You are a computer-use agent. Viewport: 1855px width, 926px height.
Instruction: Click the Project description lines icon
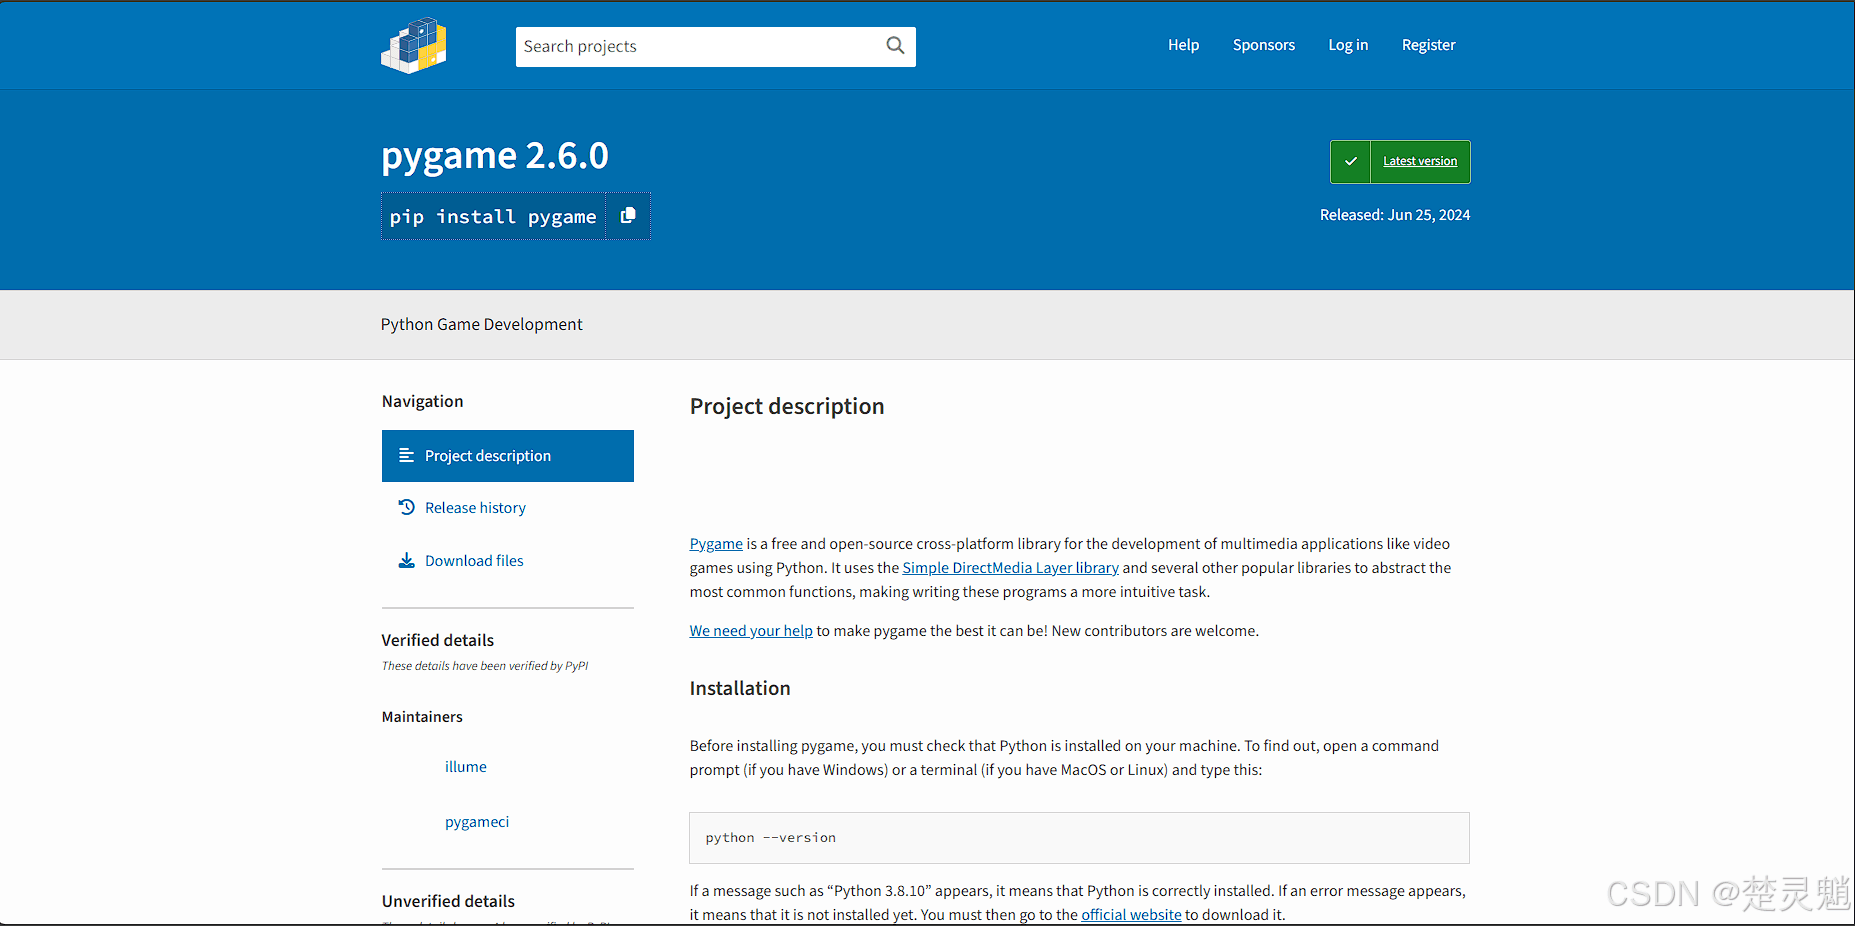pyautogui.click(x=406, y=456)
